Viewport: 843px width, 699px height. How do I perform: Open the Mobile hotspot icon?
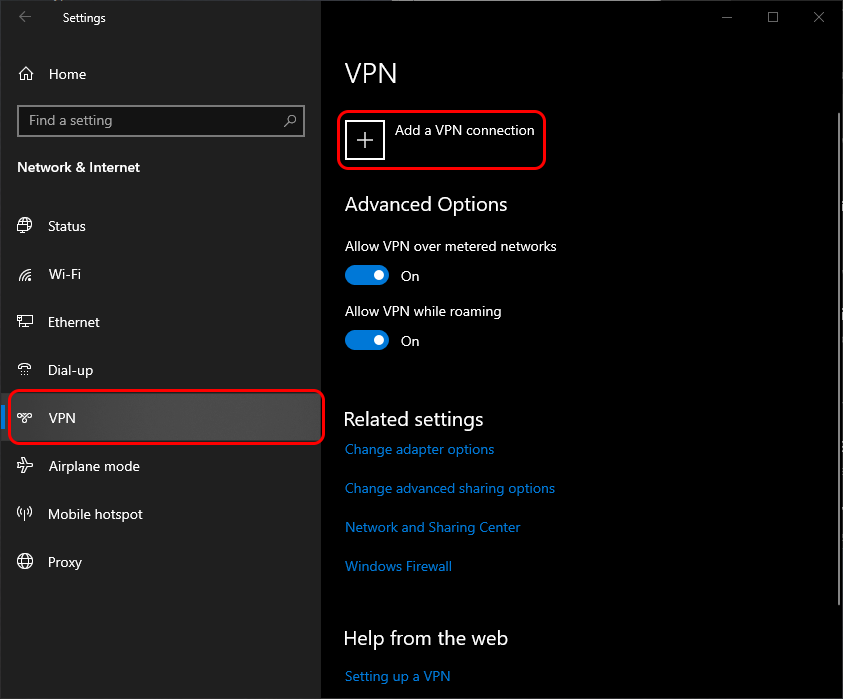[26, 514]
